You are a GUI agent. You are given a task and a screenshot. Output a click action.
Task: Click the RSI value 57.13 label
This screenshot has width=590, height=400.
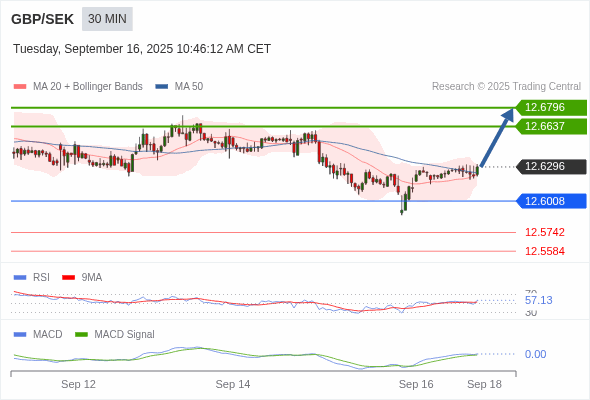coord(538,300)
